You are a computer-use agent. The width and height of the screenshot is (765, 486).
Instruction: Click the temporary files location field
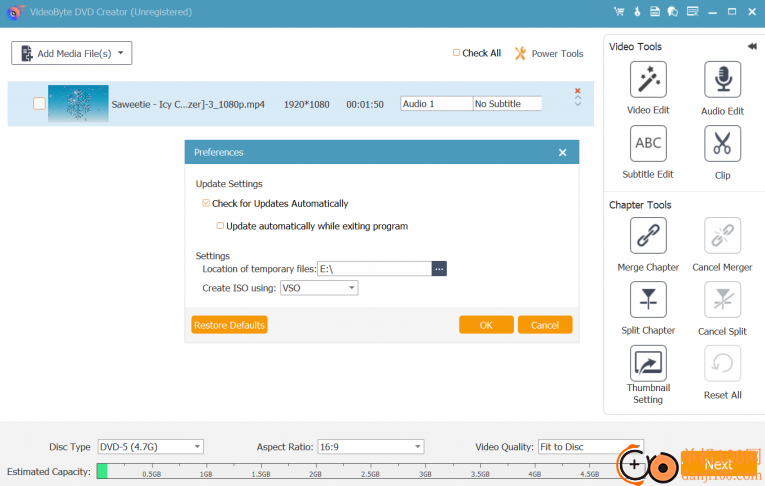click(375, 269)
